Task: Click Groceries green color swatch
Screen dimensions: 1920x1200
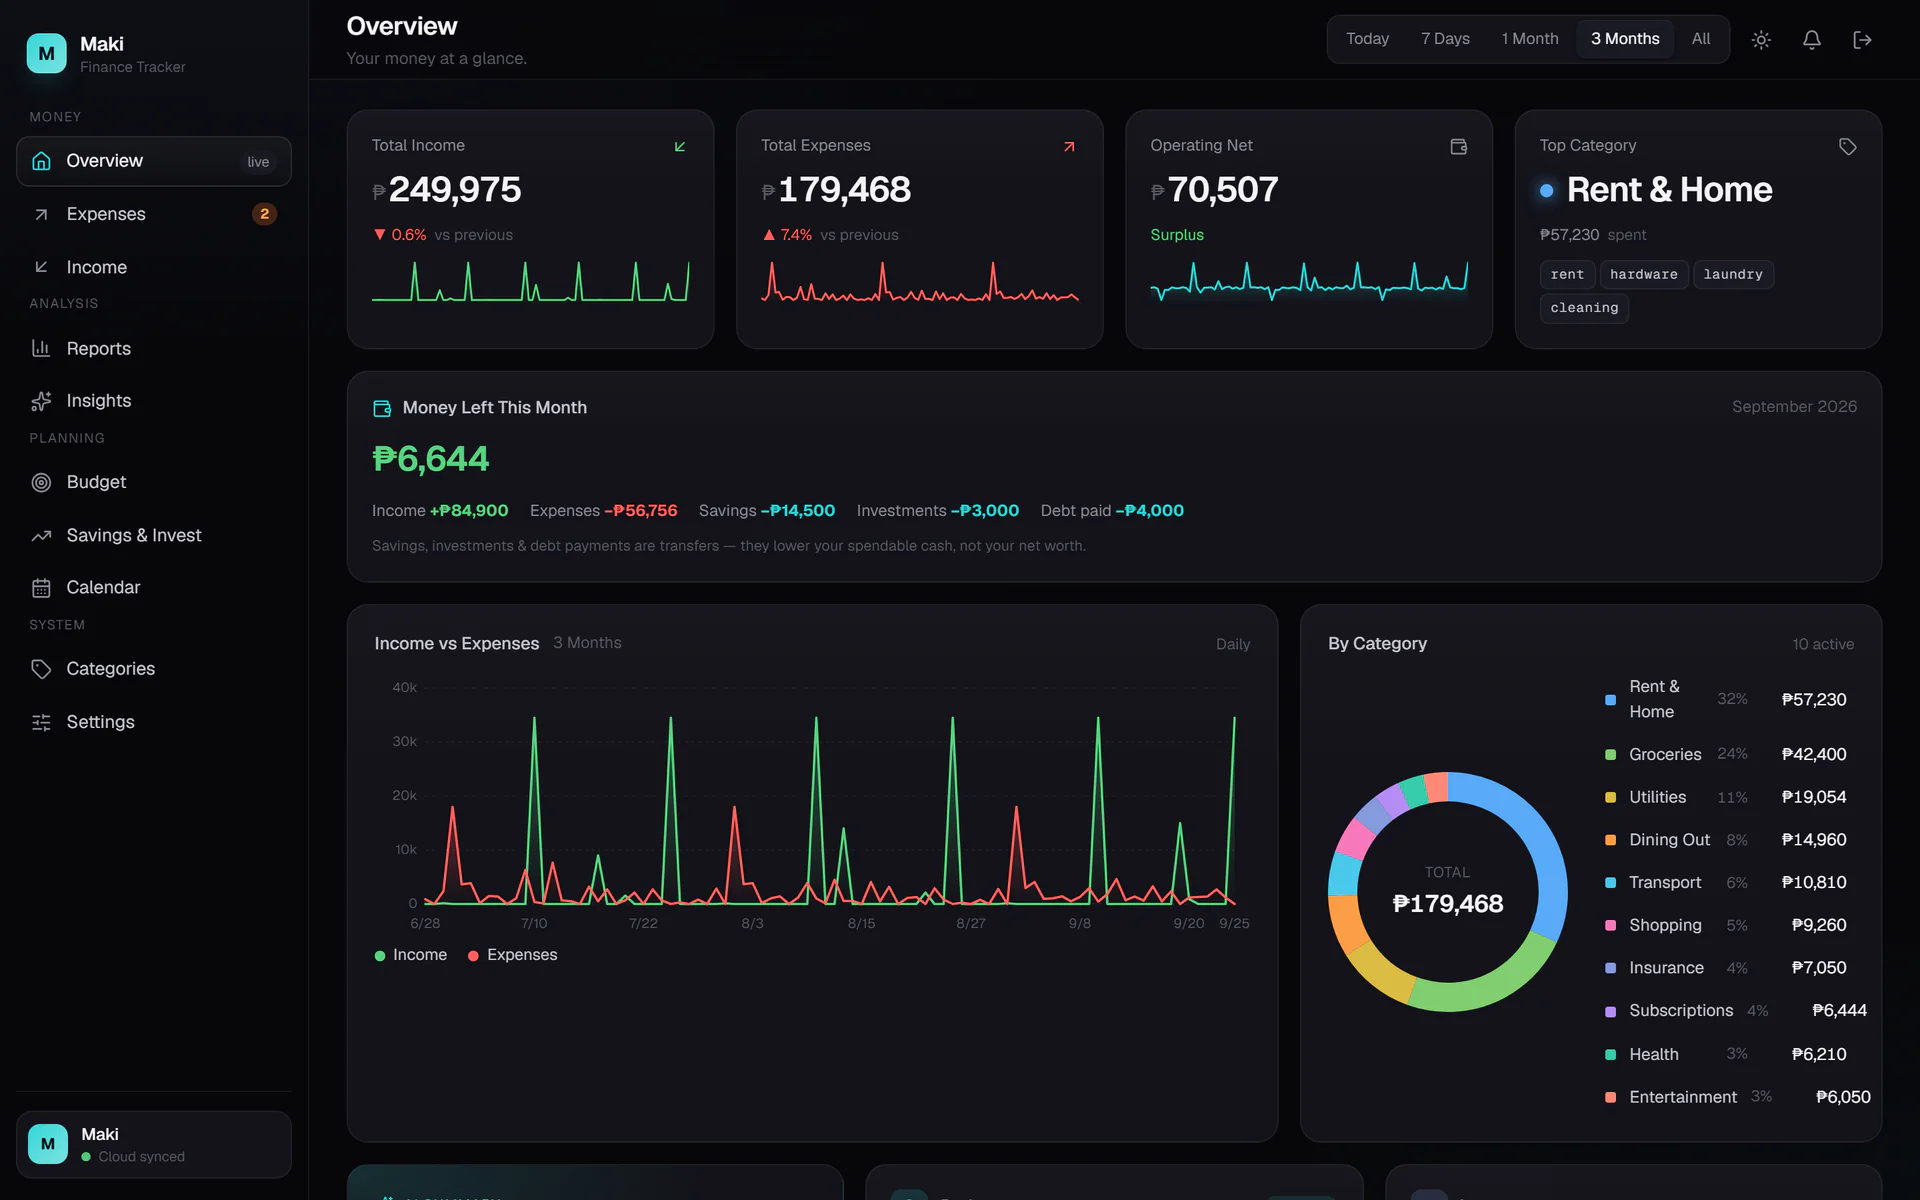Action: [x=1610, y=755]
